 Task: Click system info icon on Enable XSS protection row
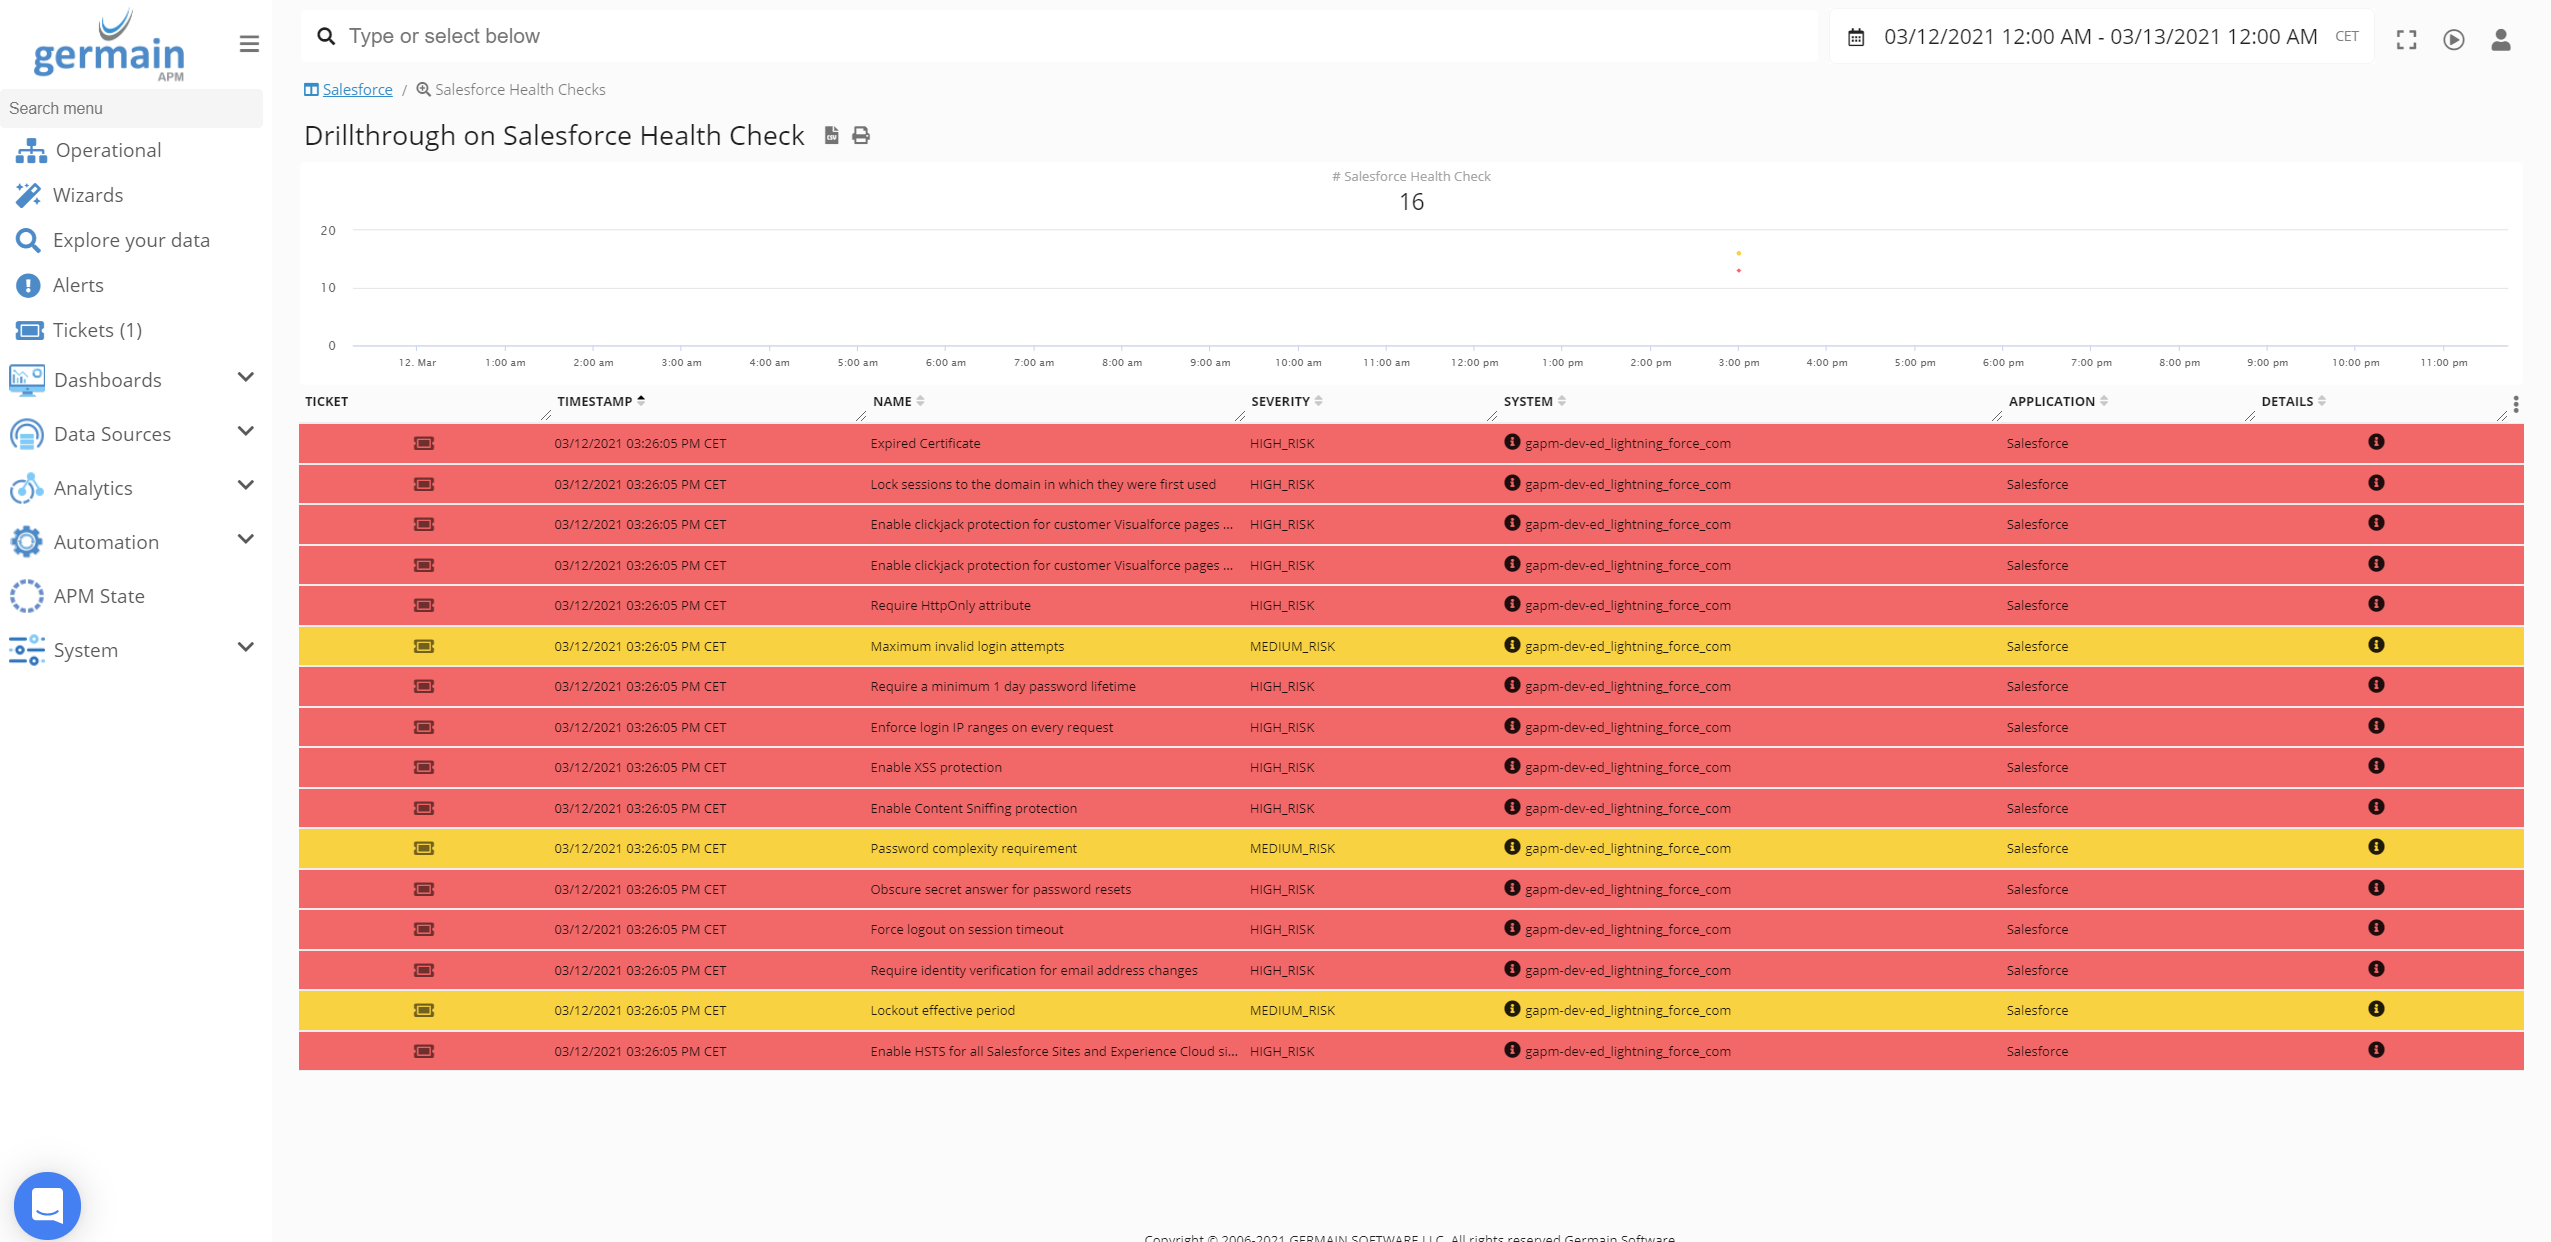(x=1512, y=766)
